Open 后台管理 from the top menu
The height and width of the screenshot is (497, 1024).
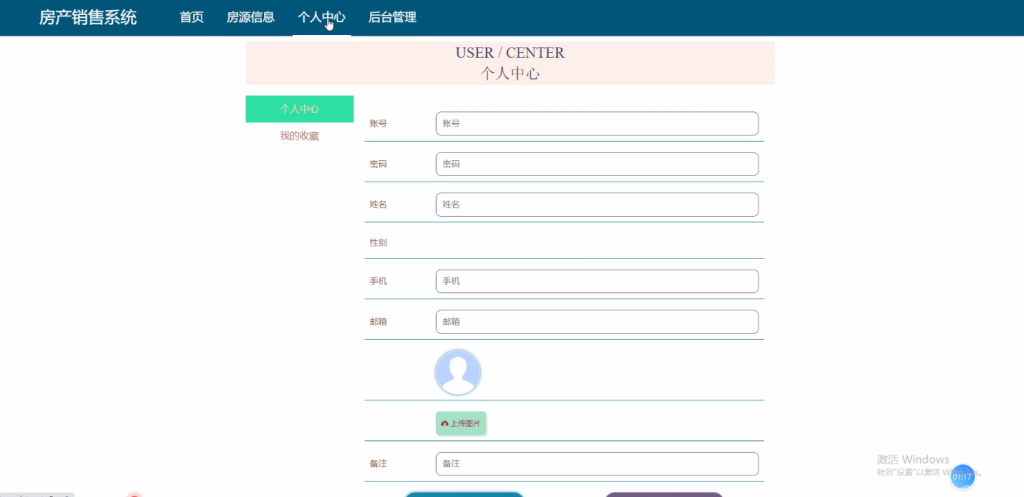point(392,17)
